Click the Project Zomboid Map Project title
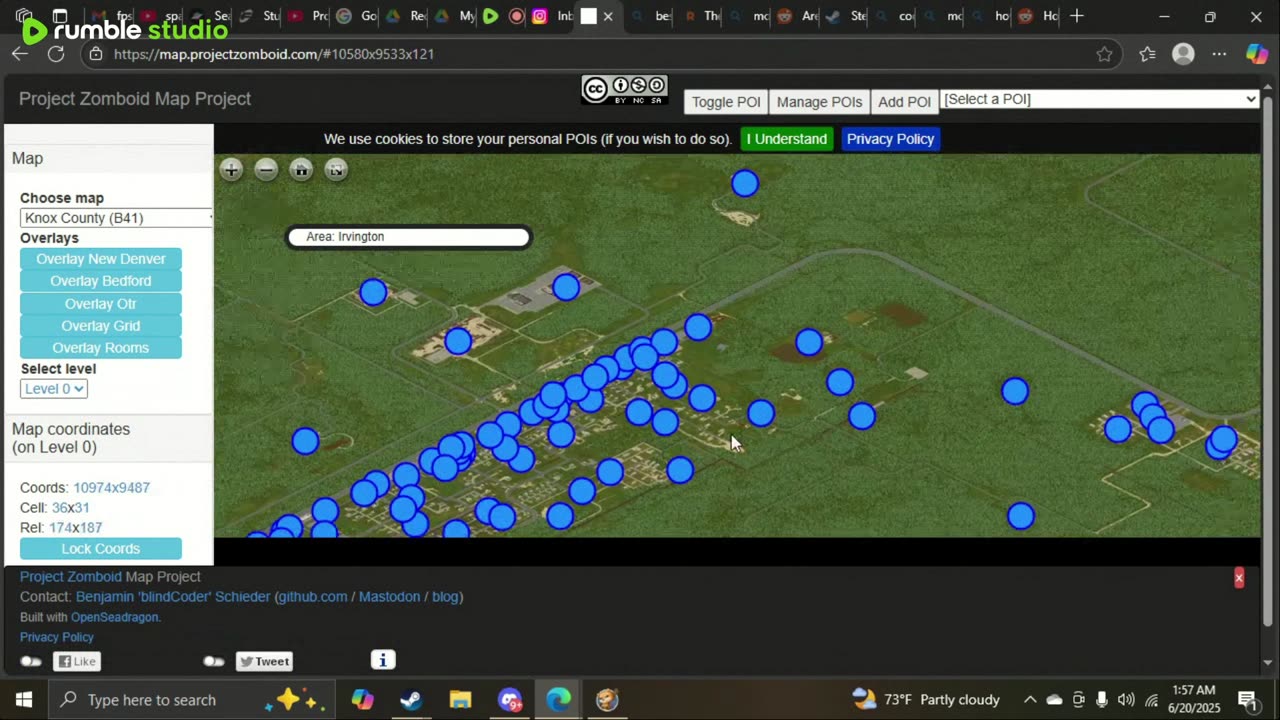This screenshot has height=720, width=1280. [x=135, y=99]
